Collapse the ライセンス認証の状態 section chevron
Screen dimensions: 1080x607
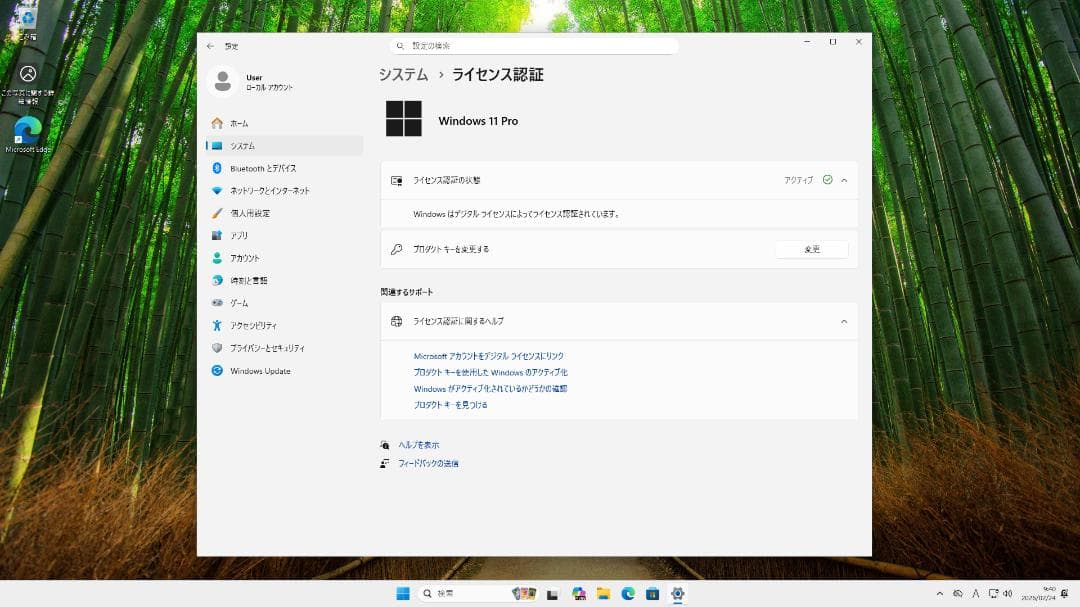[x=844, y=181]
